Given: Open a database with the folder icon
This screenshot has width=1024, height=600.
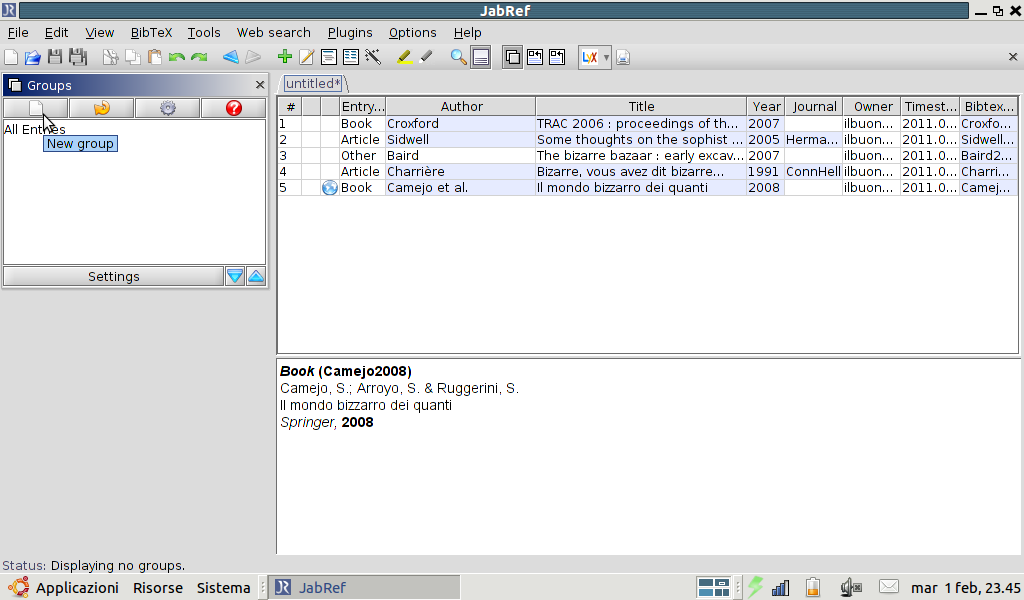Looking at the screenshot, I should (x=33, y=57).
